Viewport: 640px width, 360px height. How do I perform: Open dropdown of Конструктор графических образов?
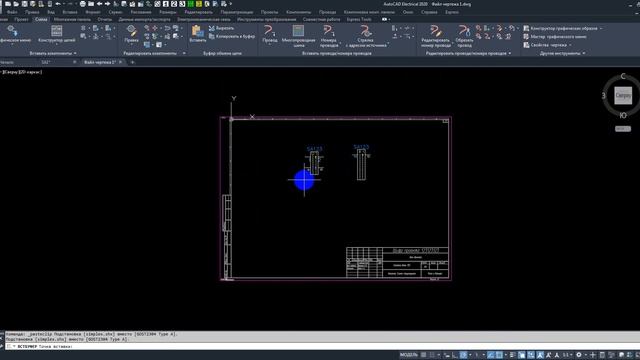[601, 29]
